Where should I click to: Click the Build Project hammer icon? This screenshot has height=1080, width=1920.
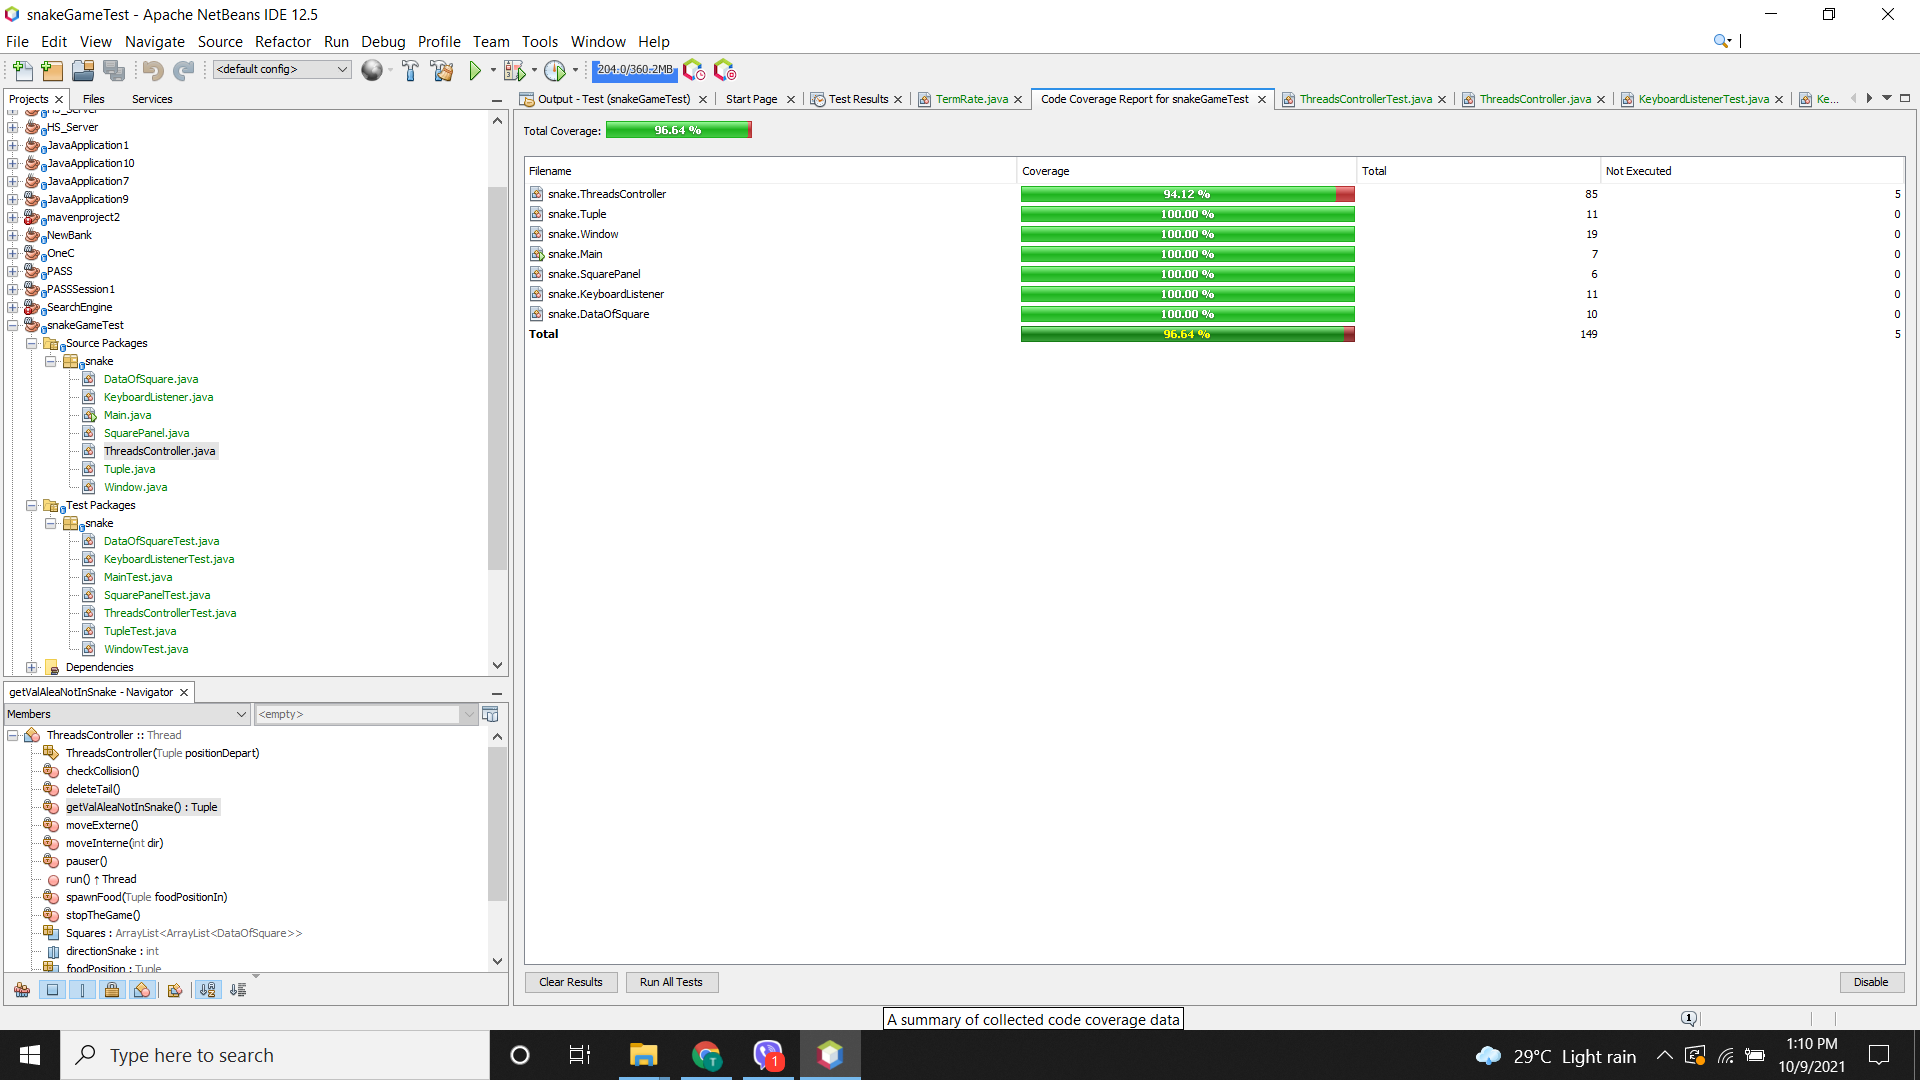(x=410, y=70)
